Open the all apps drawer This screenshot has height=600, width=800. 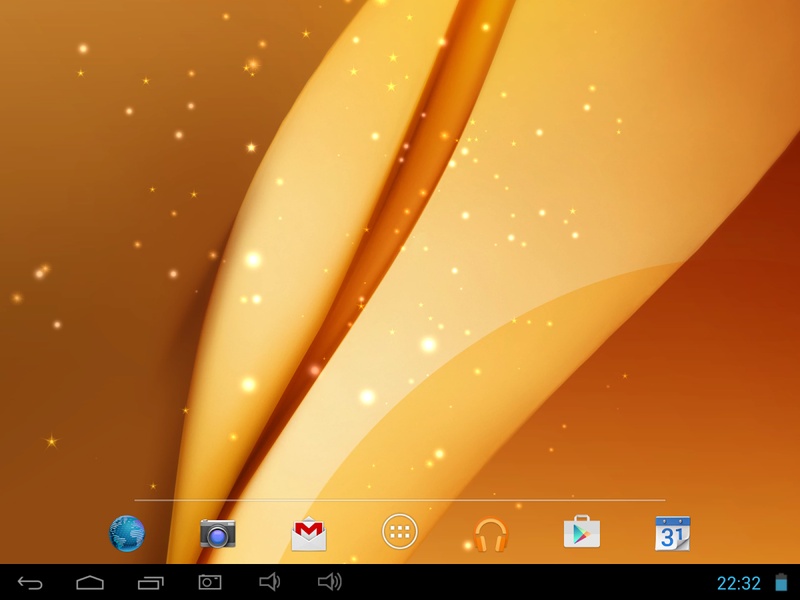(x=399, y=532)
